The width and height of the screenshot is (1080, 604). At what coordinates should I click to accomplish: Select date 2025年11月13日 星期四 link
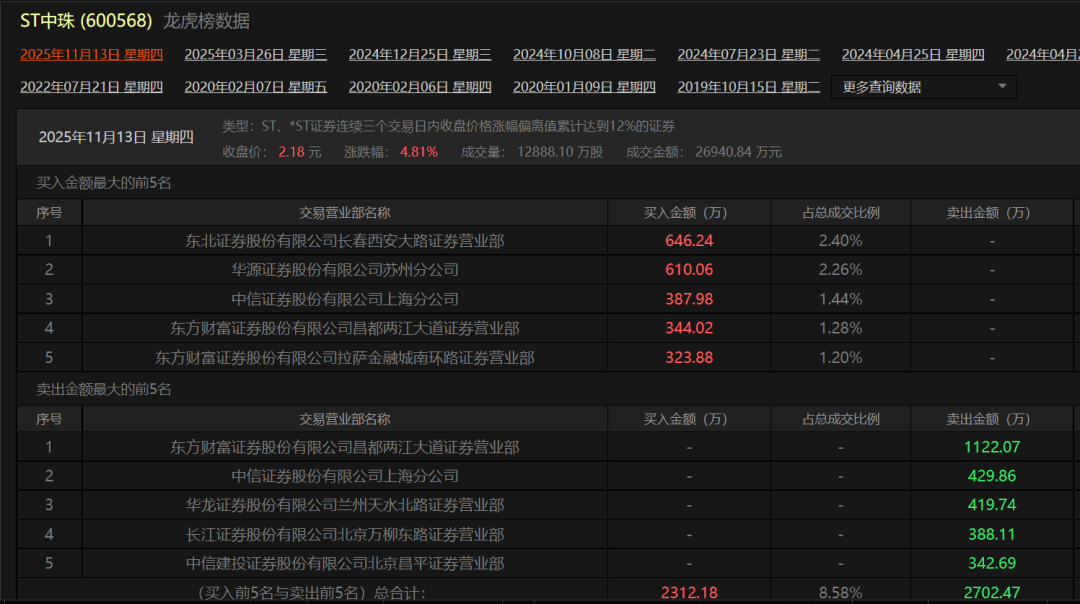[92, 54]
